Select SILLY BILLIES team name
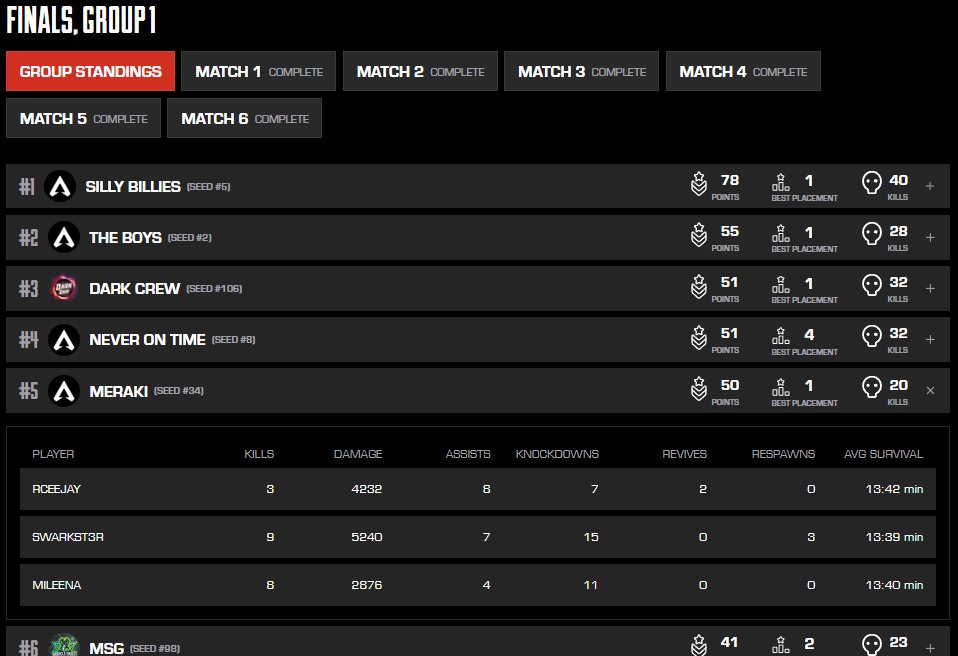 point(133,187)
